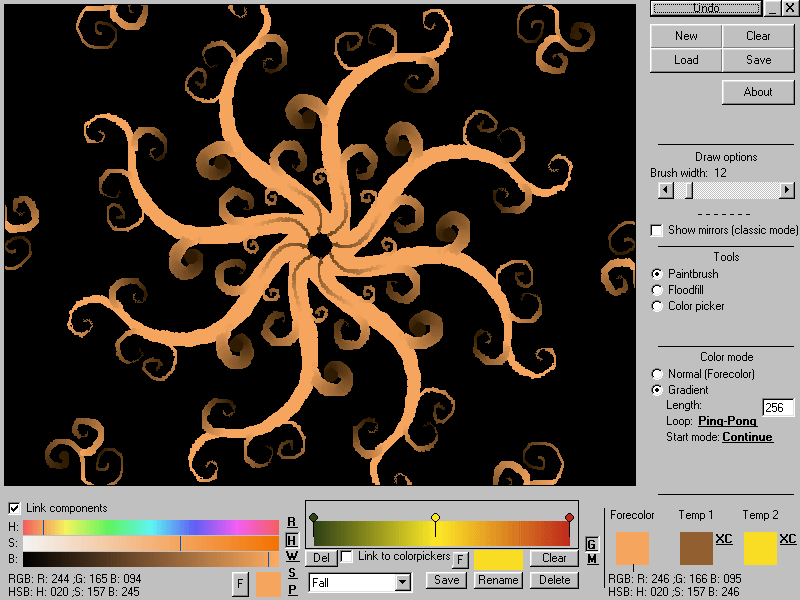Click the G button right of the gradient bar
800x600 pixels.
(591, 543)
